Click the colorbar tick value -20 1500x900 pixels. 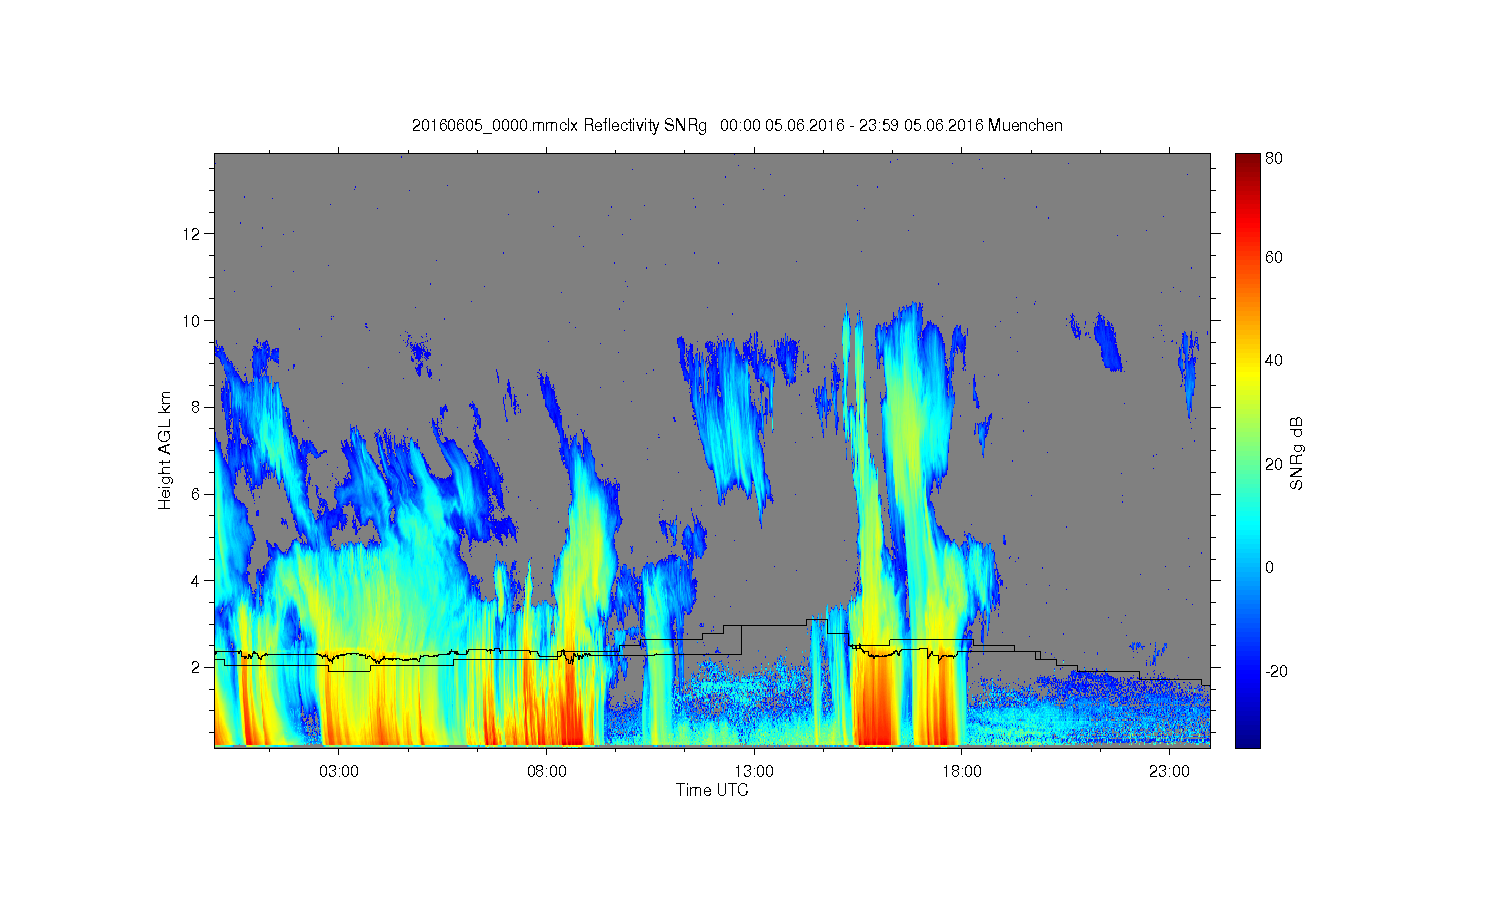tap(1276, 671)
